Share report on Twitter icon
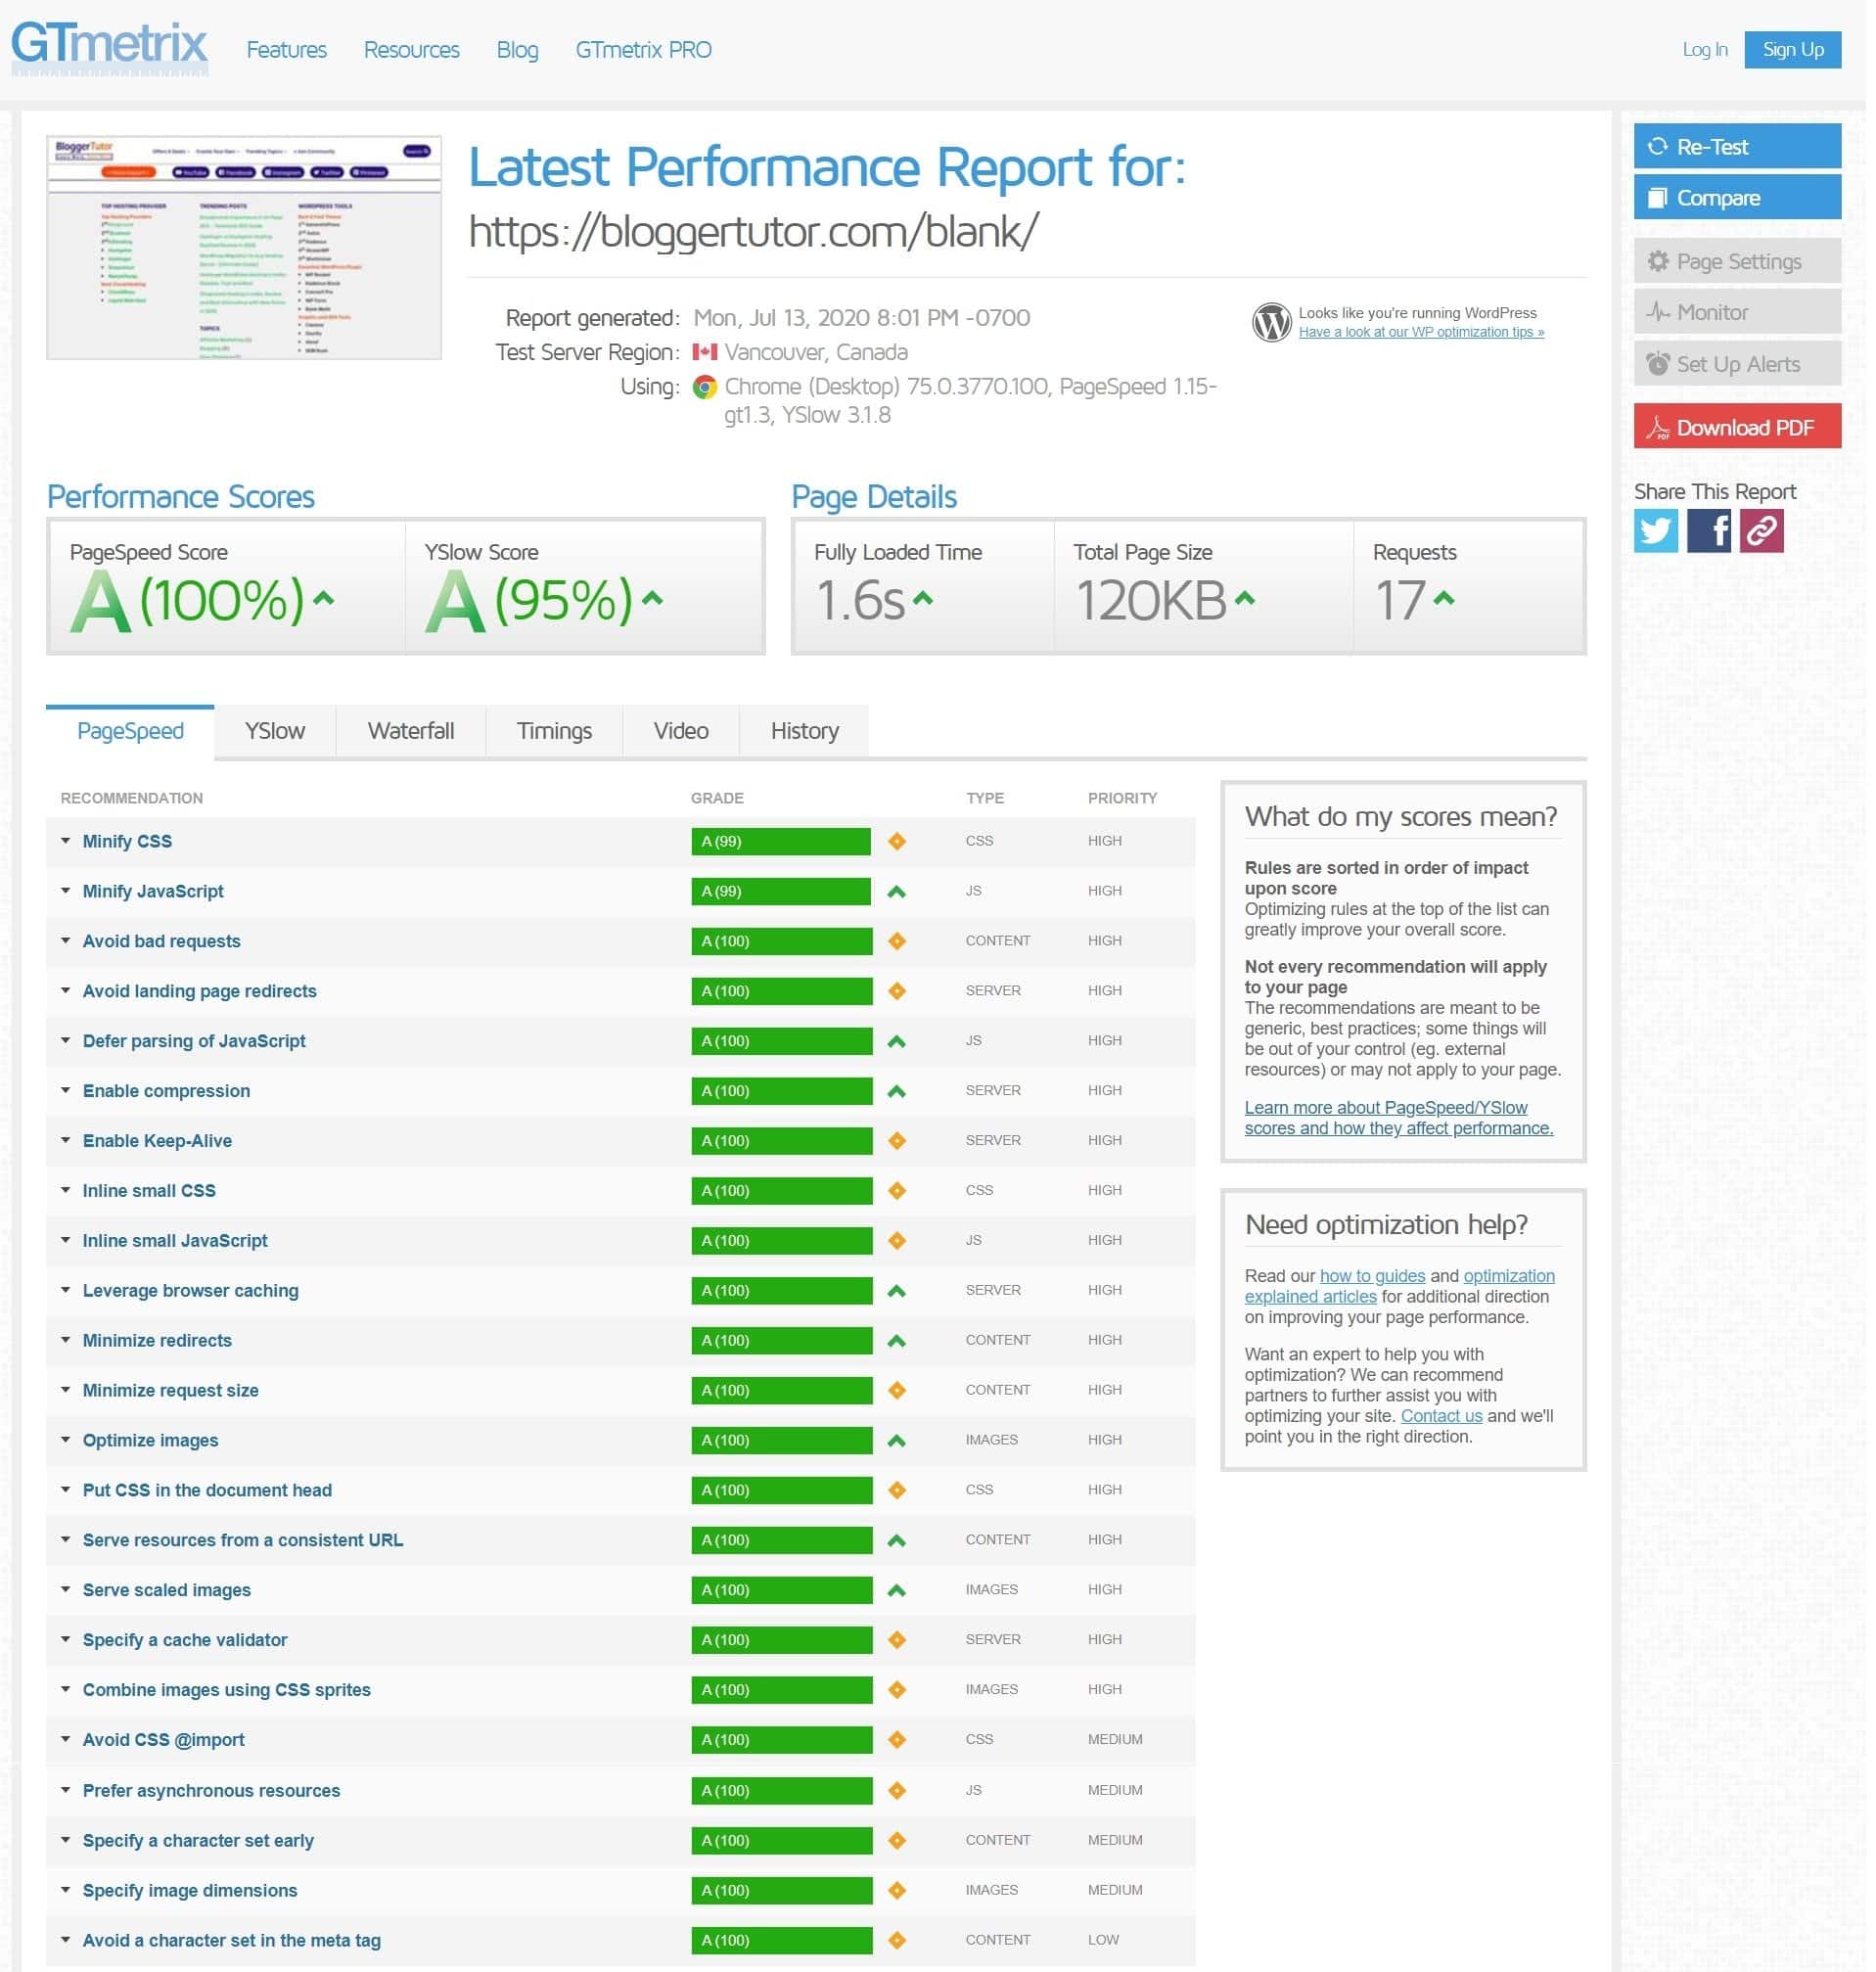The width and height of the screenshot is (1876, 1972). [1655, 530]
